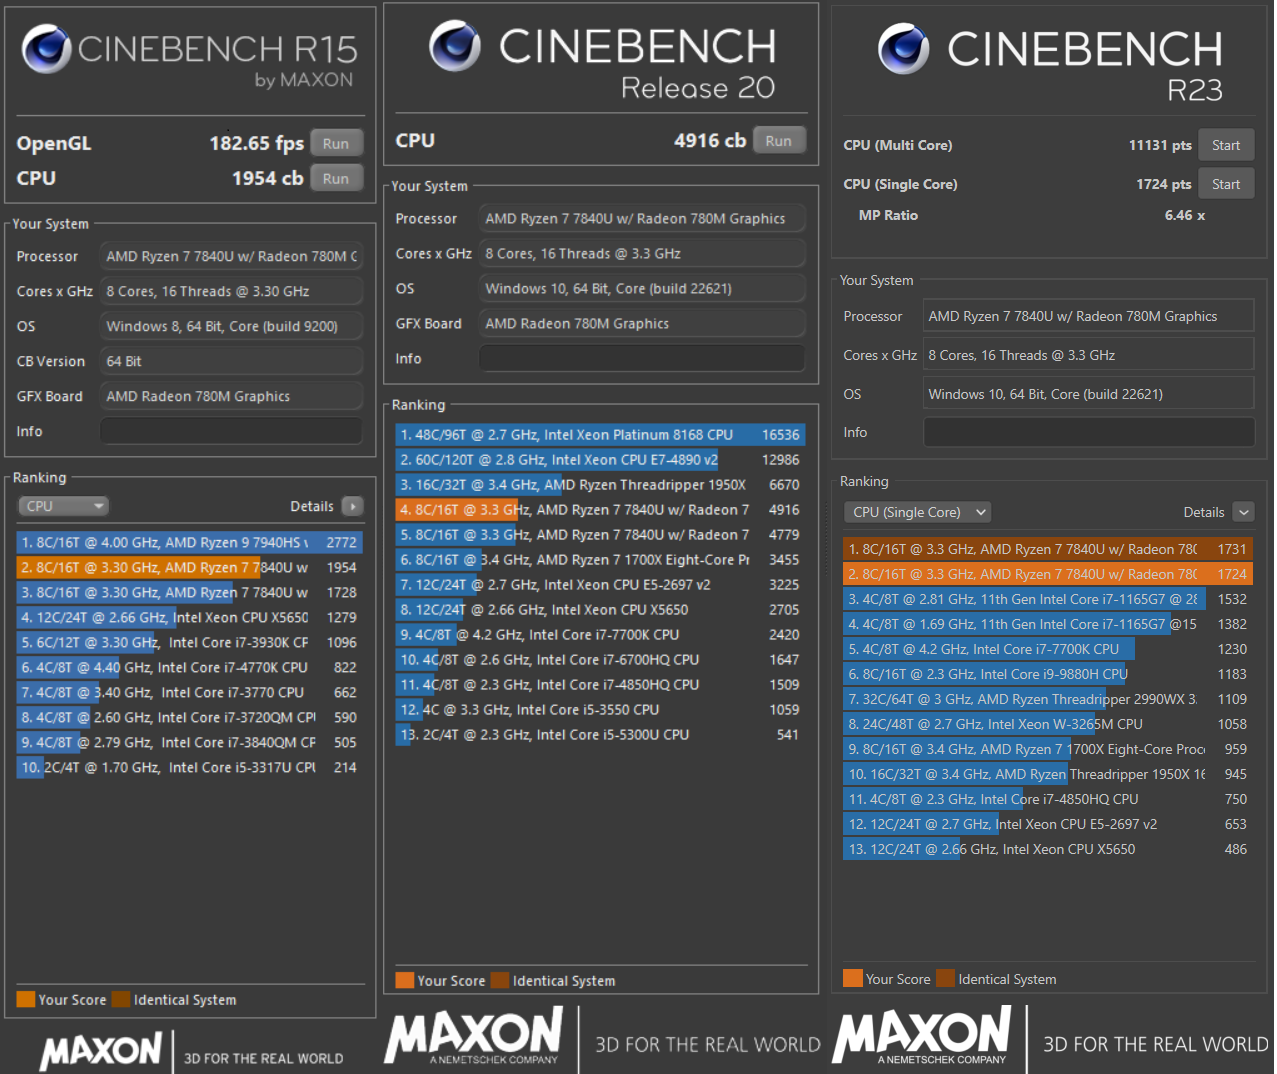Click the Identical System swatch in Release 20
The width and height of the screenshot is (1277, 1074).
[x=500, y=980]
